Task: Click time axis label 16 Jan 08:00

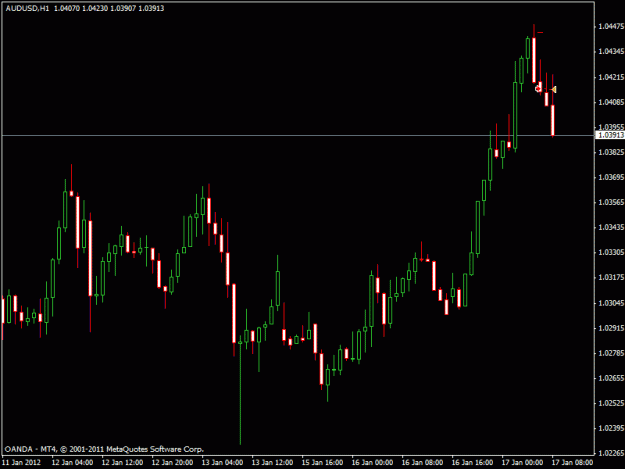Action: [422, 462]
